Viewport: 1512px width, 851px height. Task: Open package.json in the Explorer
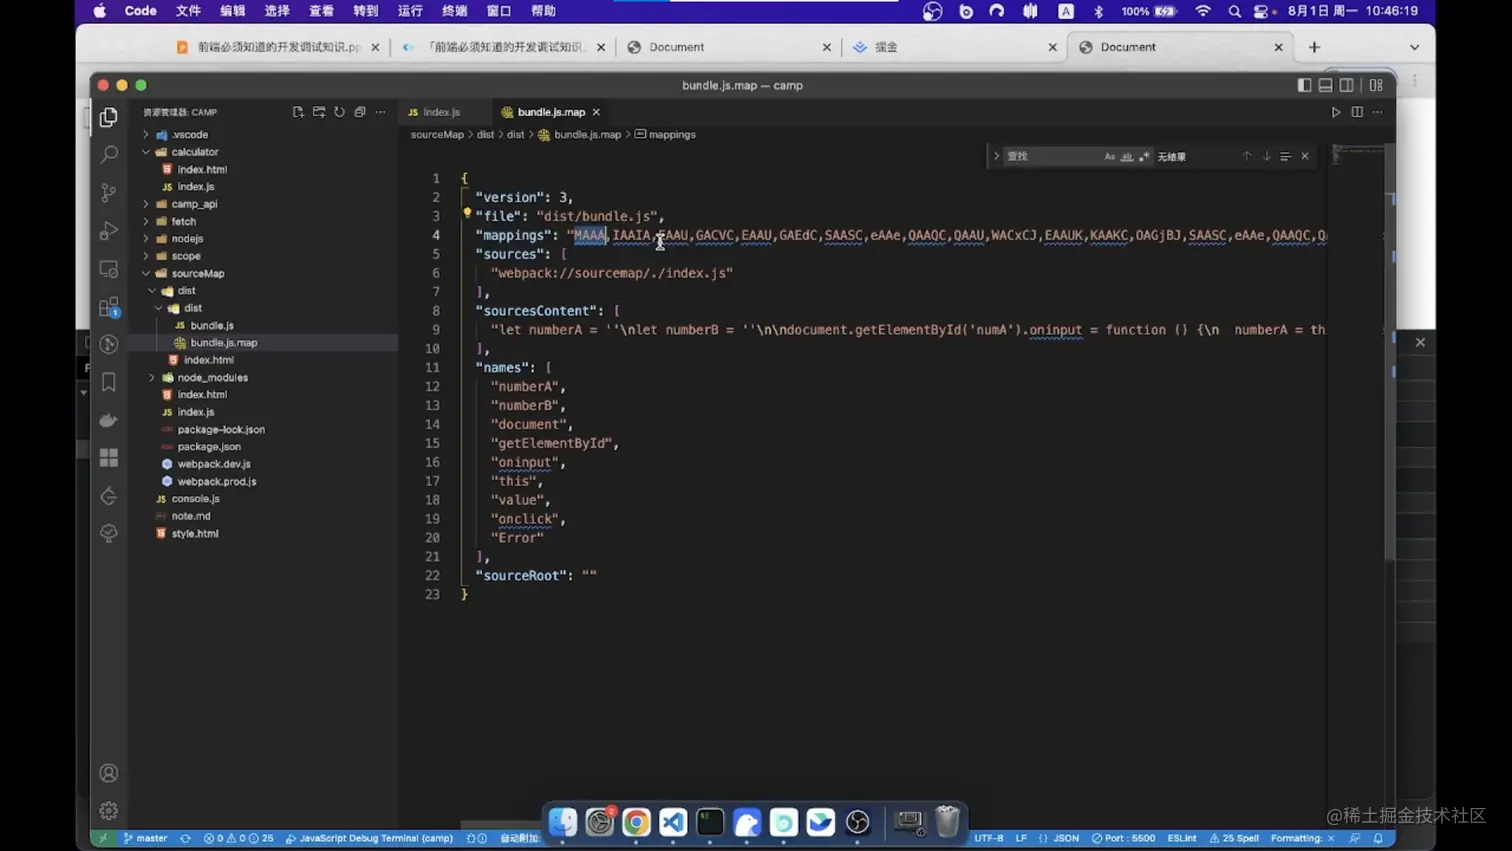click(x=209, y=446)
